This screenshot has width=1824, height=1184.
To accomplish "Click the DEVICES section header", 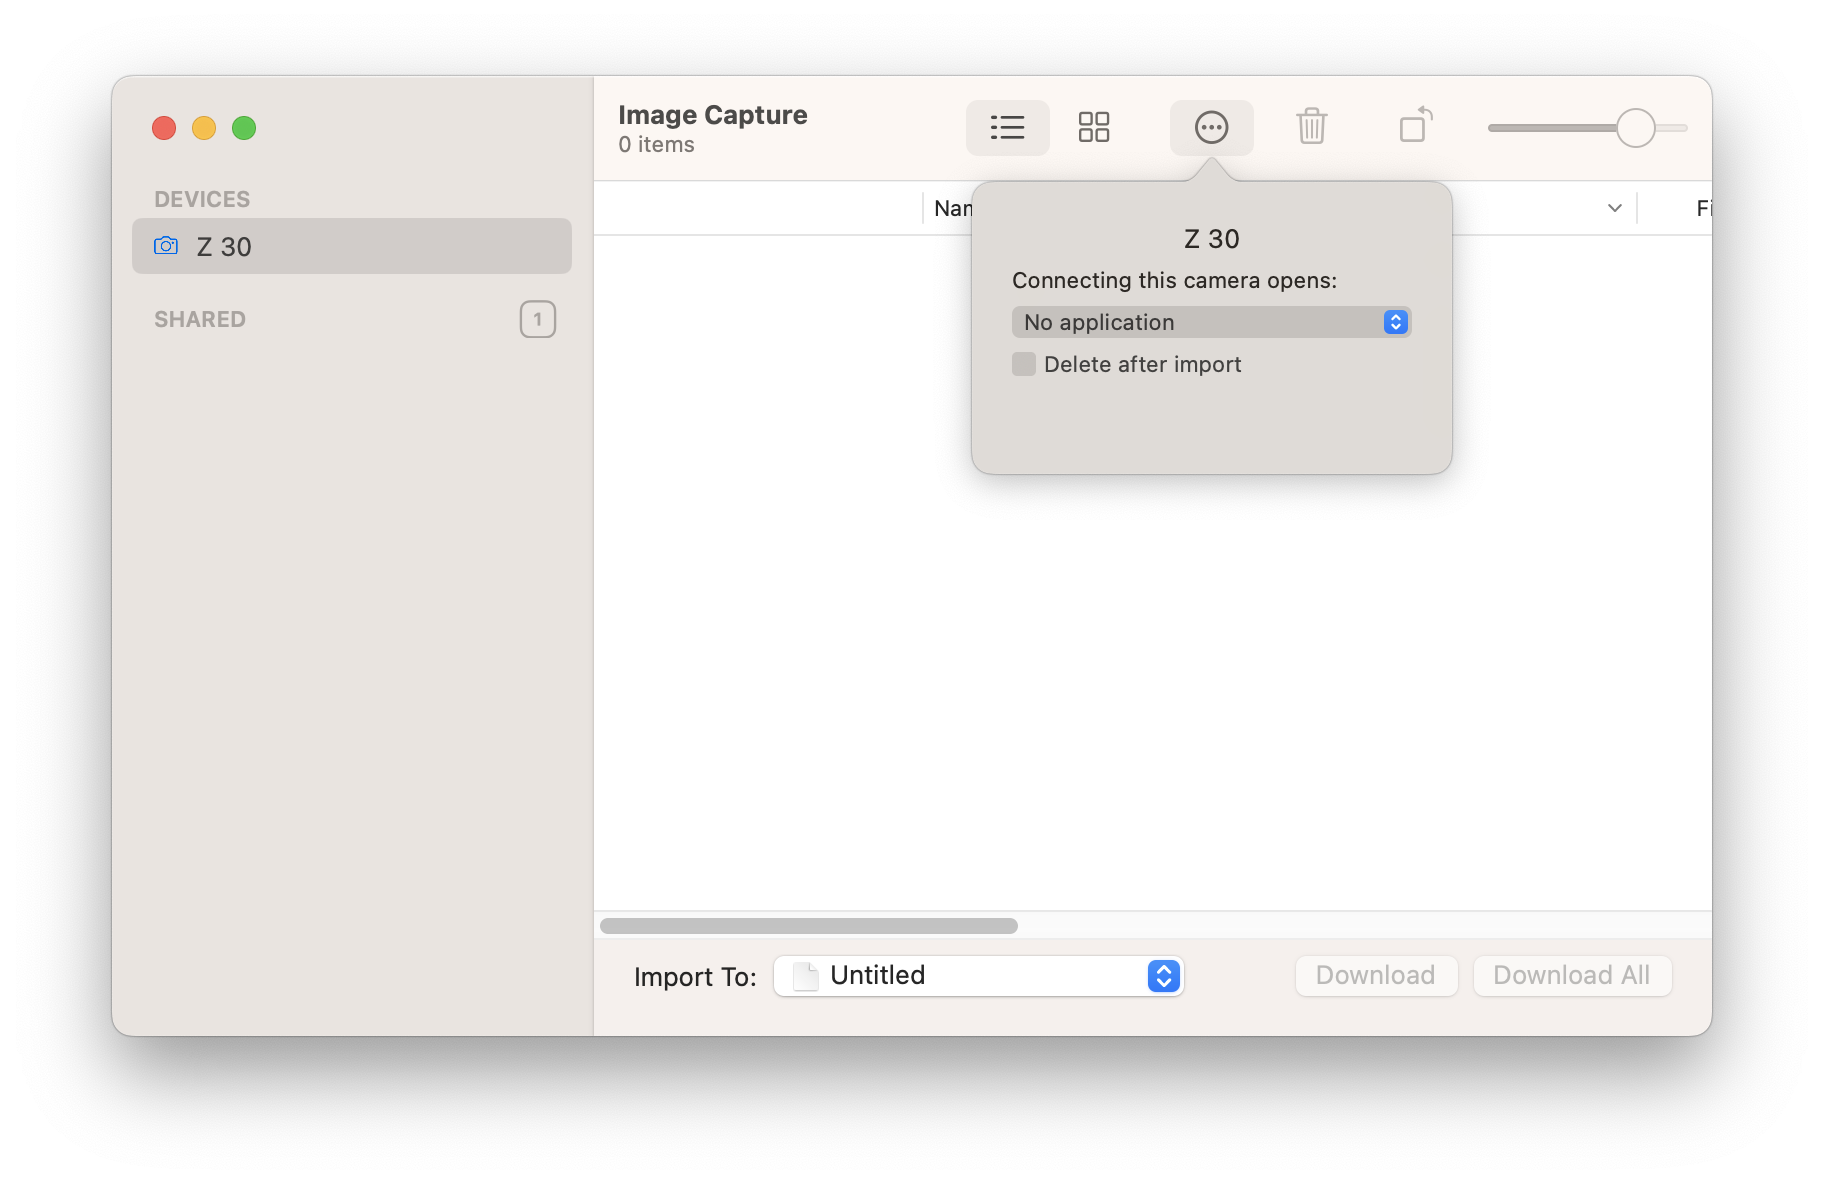I will 202,199.
